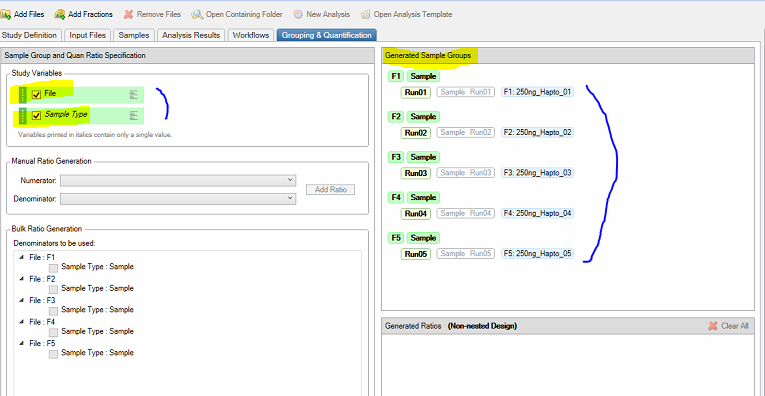Viewport: 765px width, 396px height.
Task: Click the Add Ratio button
Action: pyautogui.click(x=330, y=189)
